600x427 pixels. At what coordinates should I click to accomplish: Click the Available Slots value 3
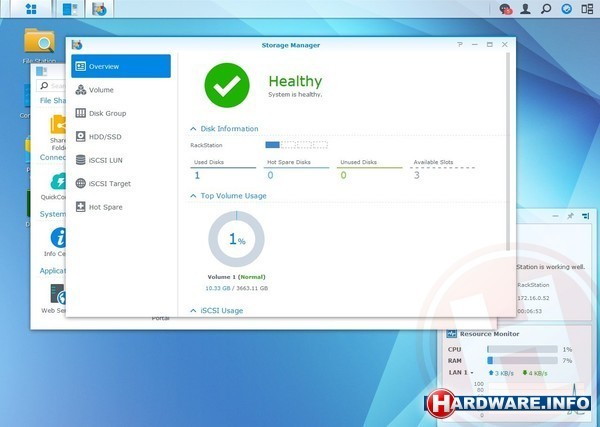click(417, 175)
